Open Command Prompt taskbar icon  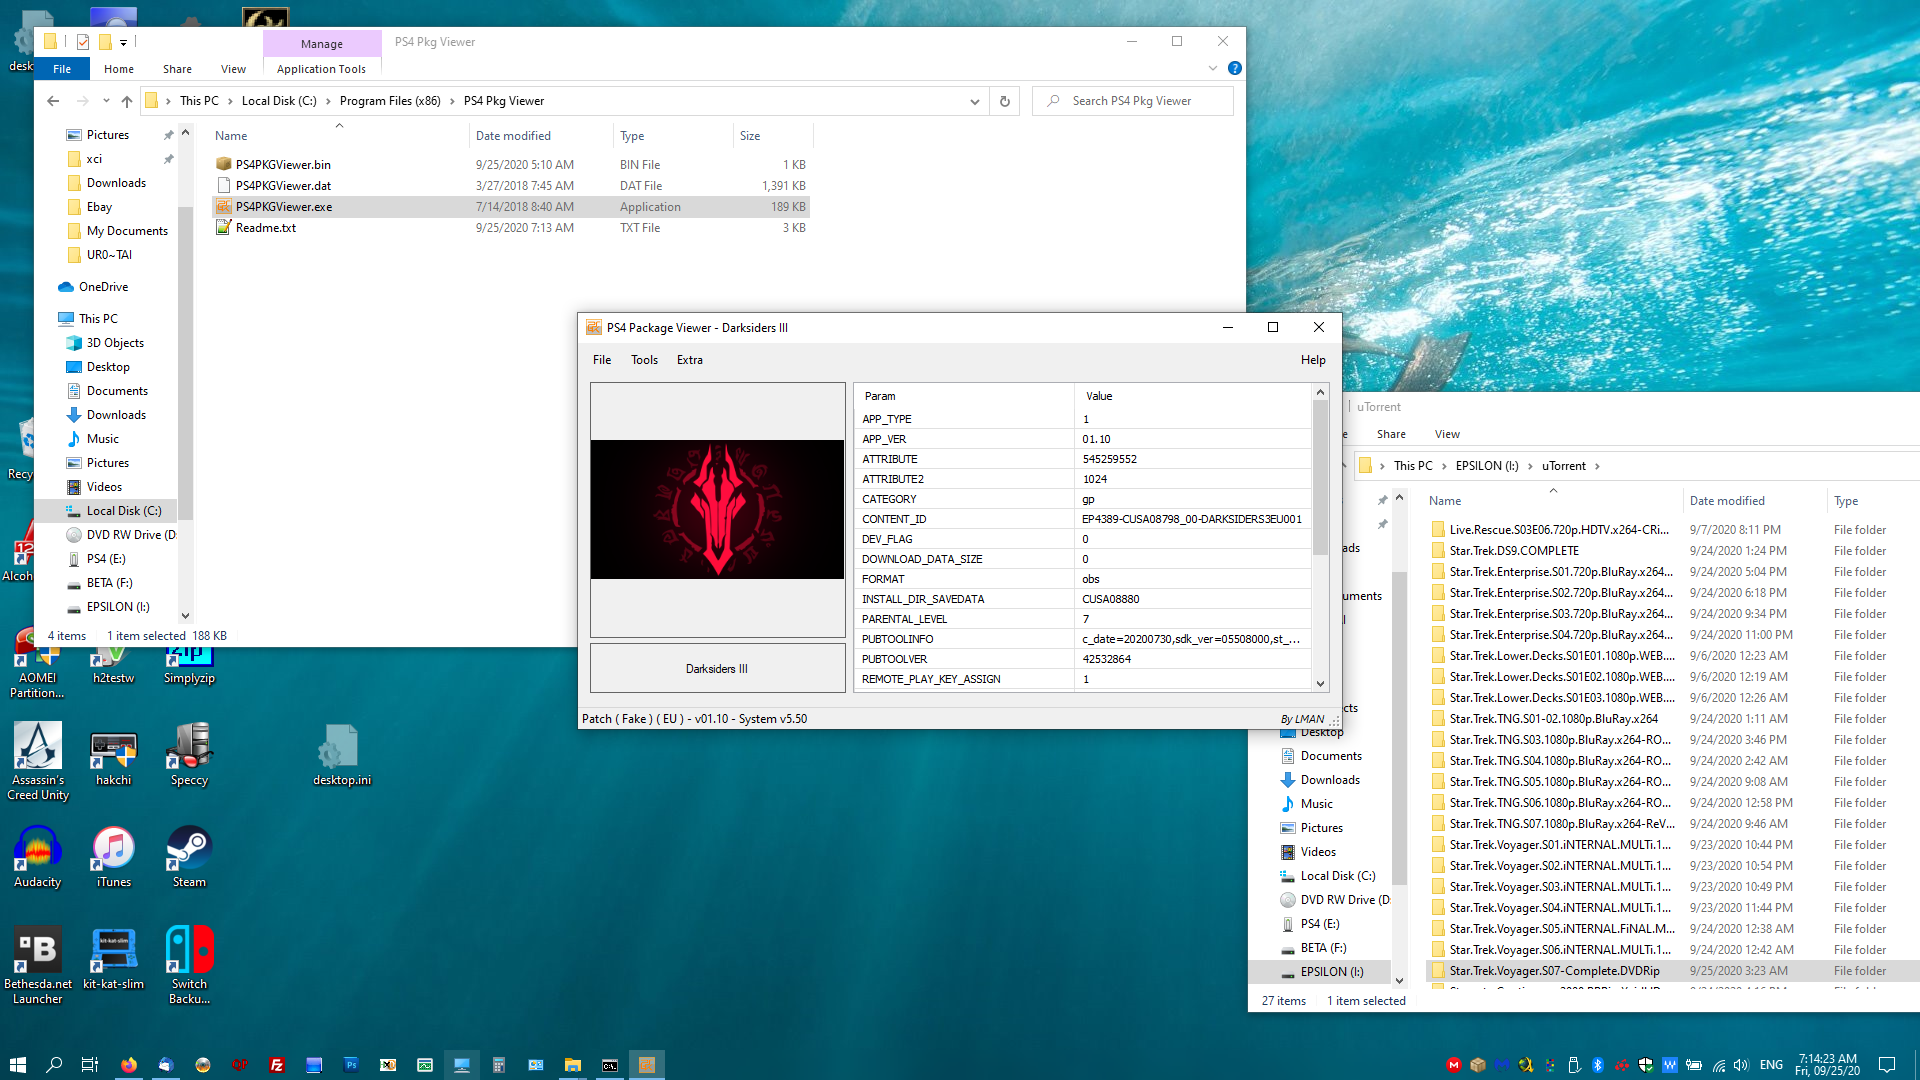610,1065
